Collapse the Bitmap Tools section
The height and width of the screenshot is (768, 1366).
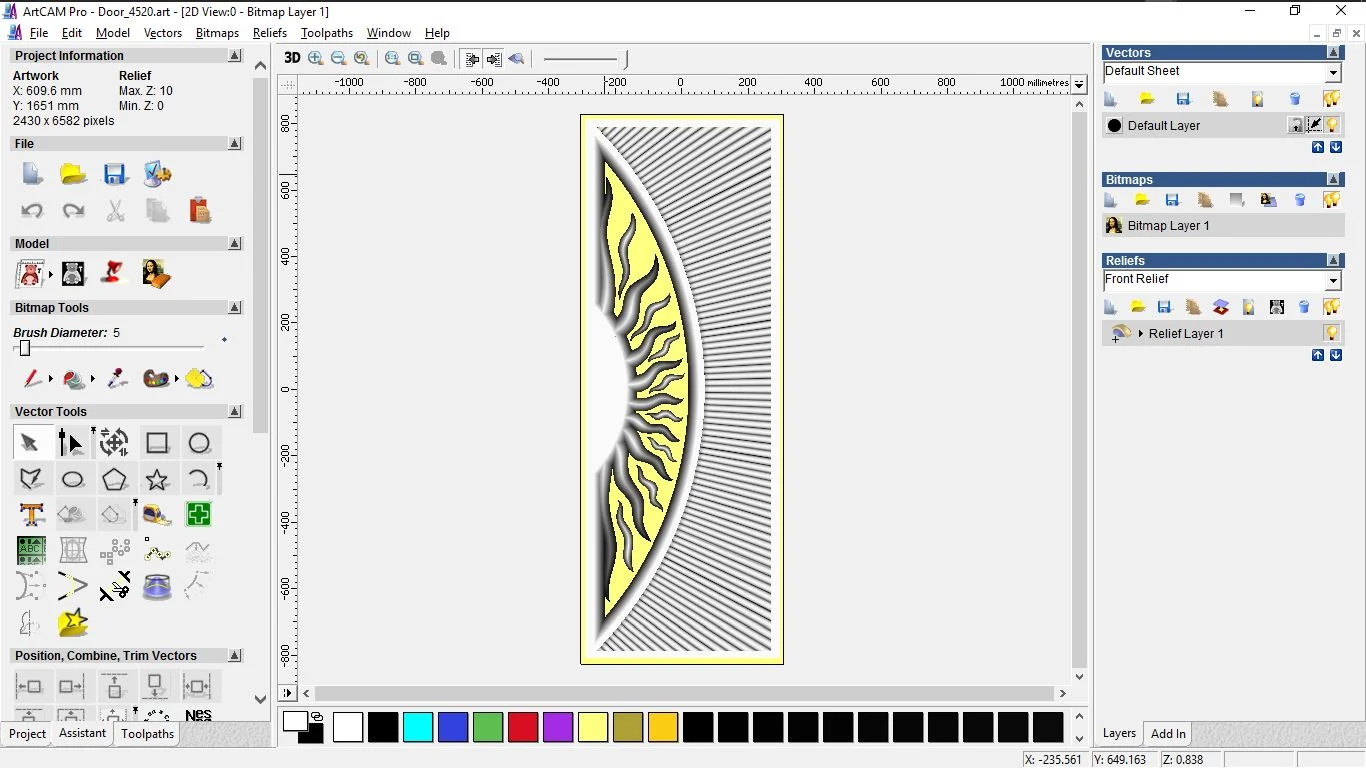(x=235, y=308)
